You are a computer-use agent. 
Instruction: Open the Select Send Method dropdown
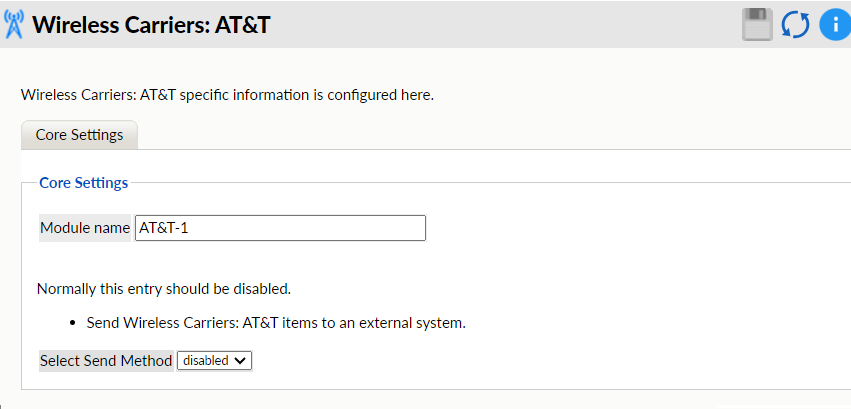click(214, 360)
